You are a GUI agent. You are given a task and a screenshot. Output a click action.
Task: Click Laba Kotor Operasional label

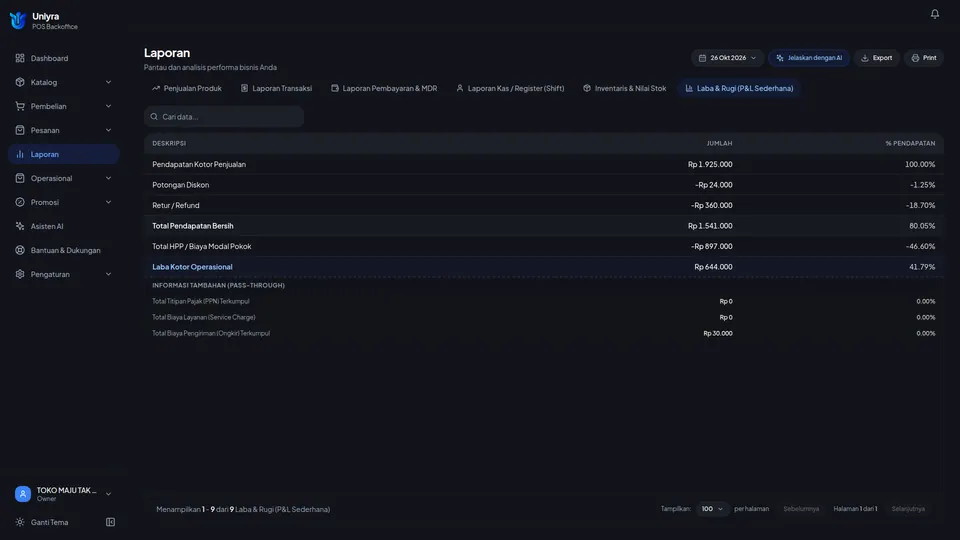pos(192,267)
